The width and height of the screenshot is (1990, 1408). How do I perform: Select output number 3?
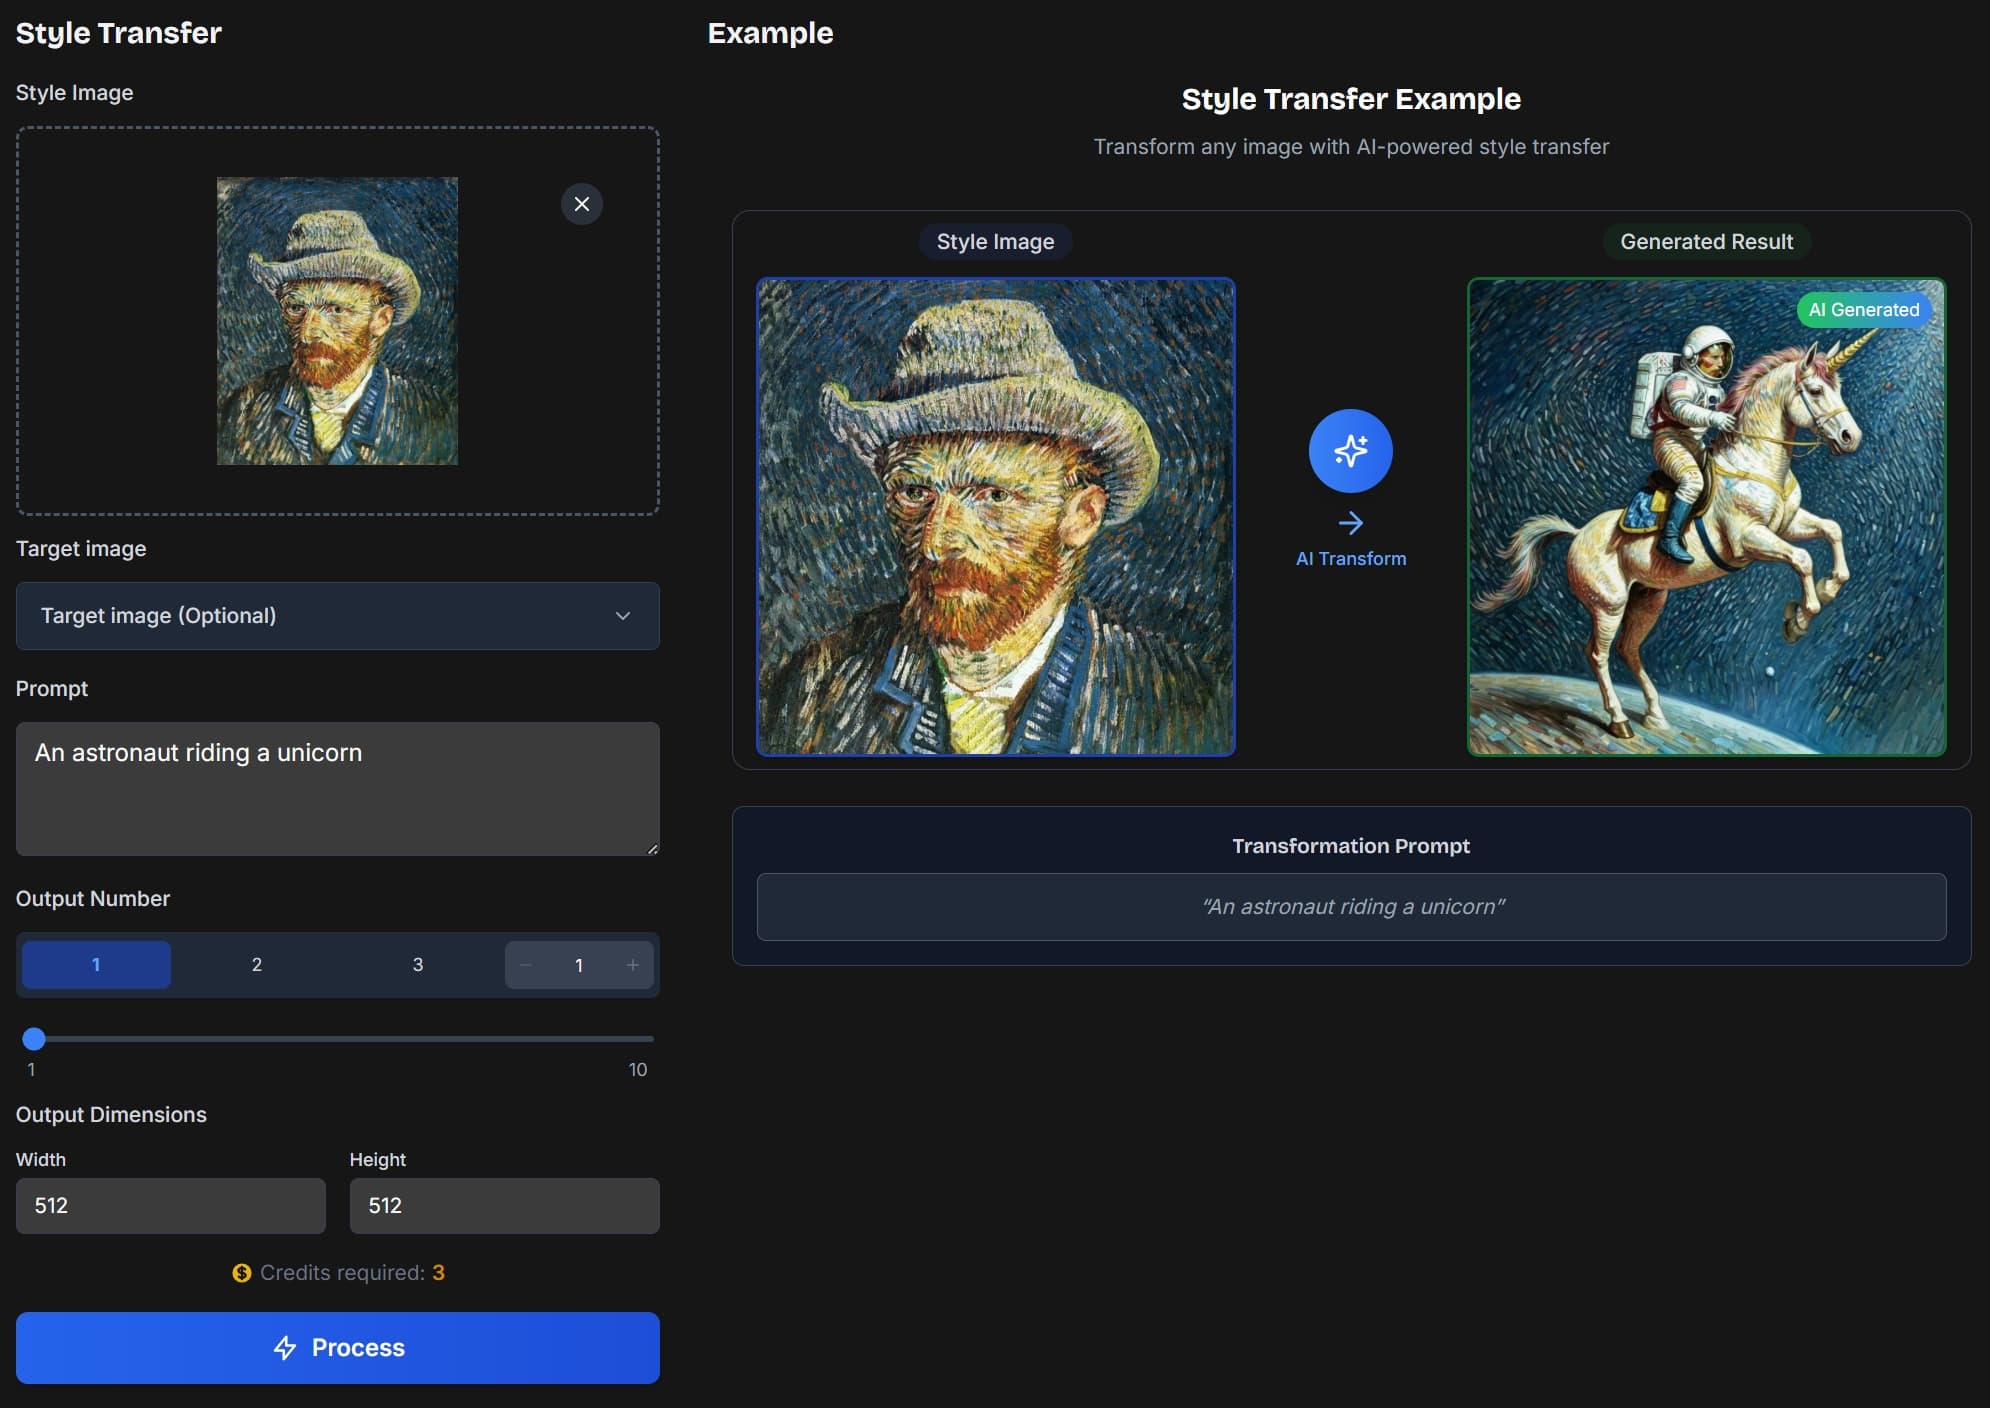pyautogui.click(x=418, y=965)
